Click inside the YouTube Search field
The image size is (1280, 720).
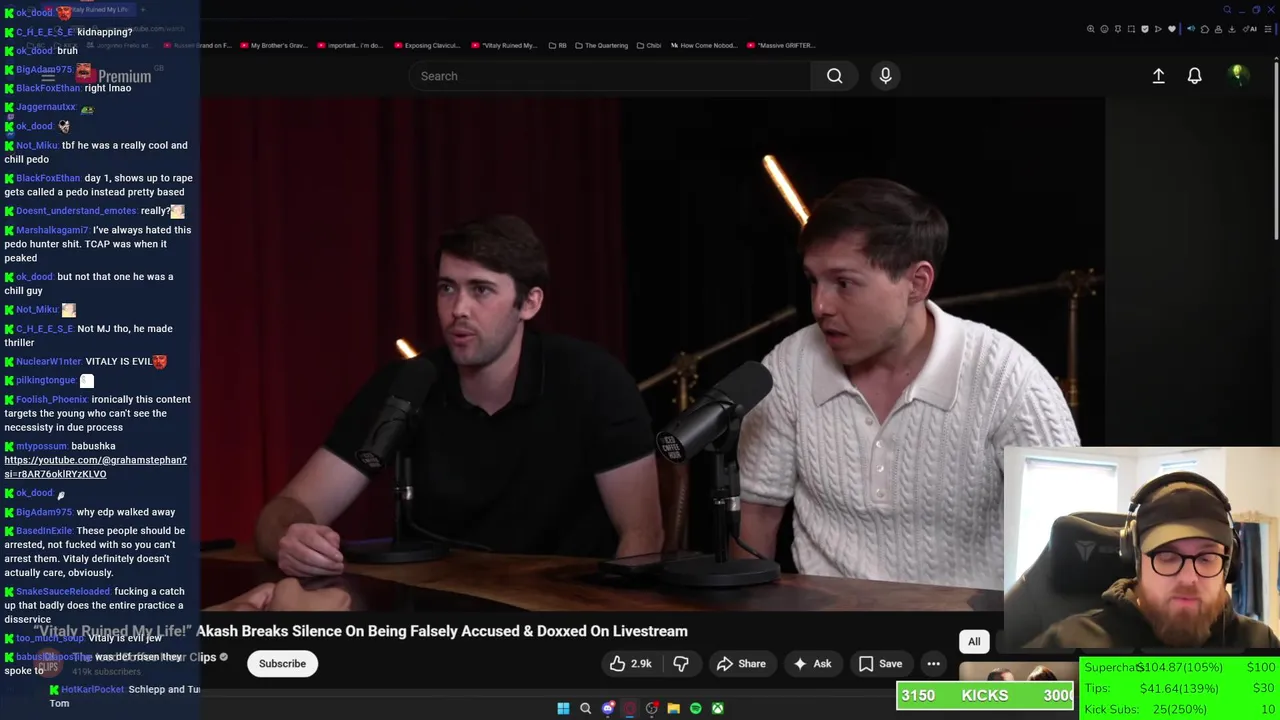(x=610, y=76)
